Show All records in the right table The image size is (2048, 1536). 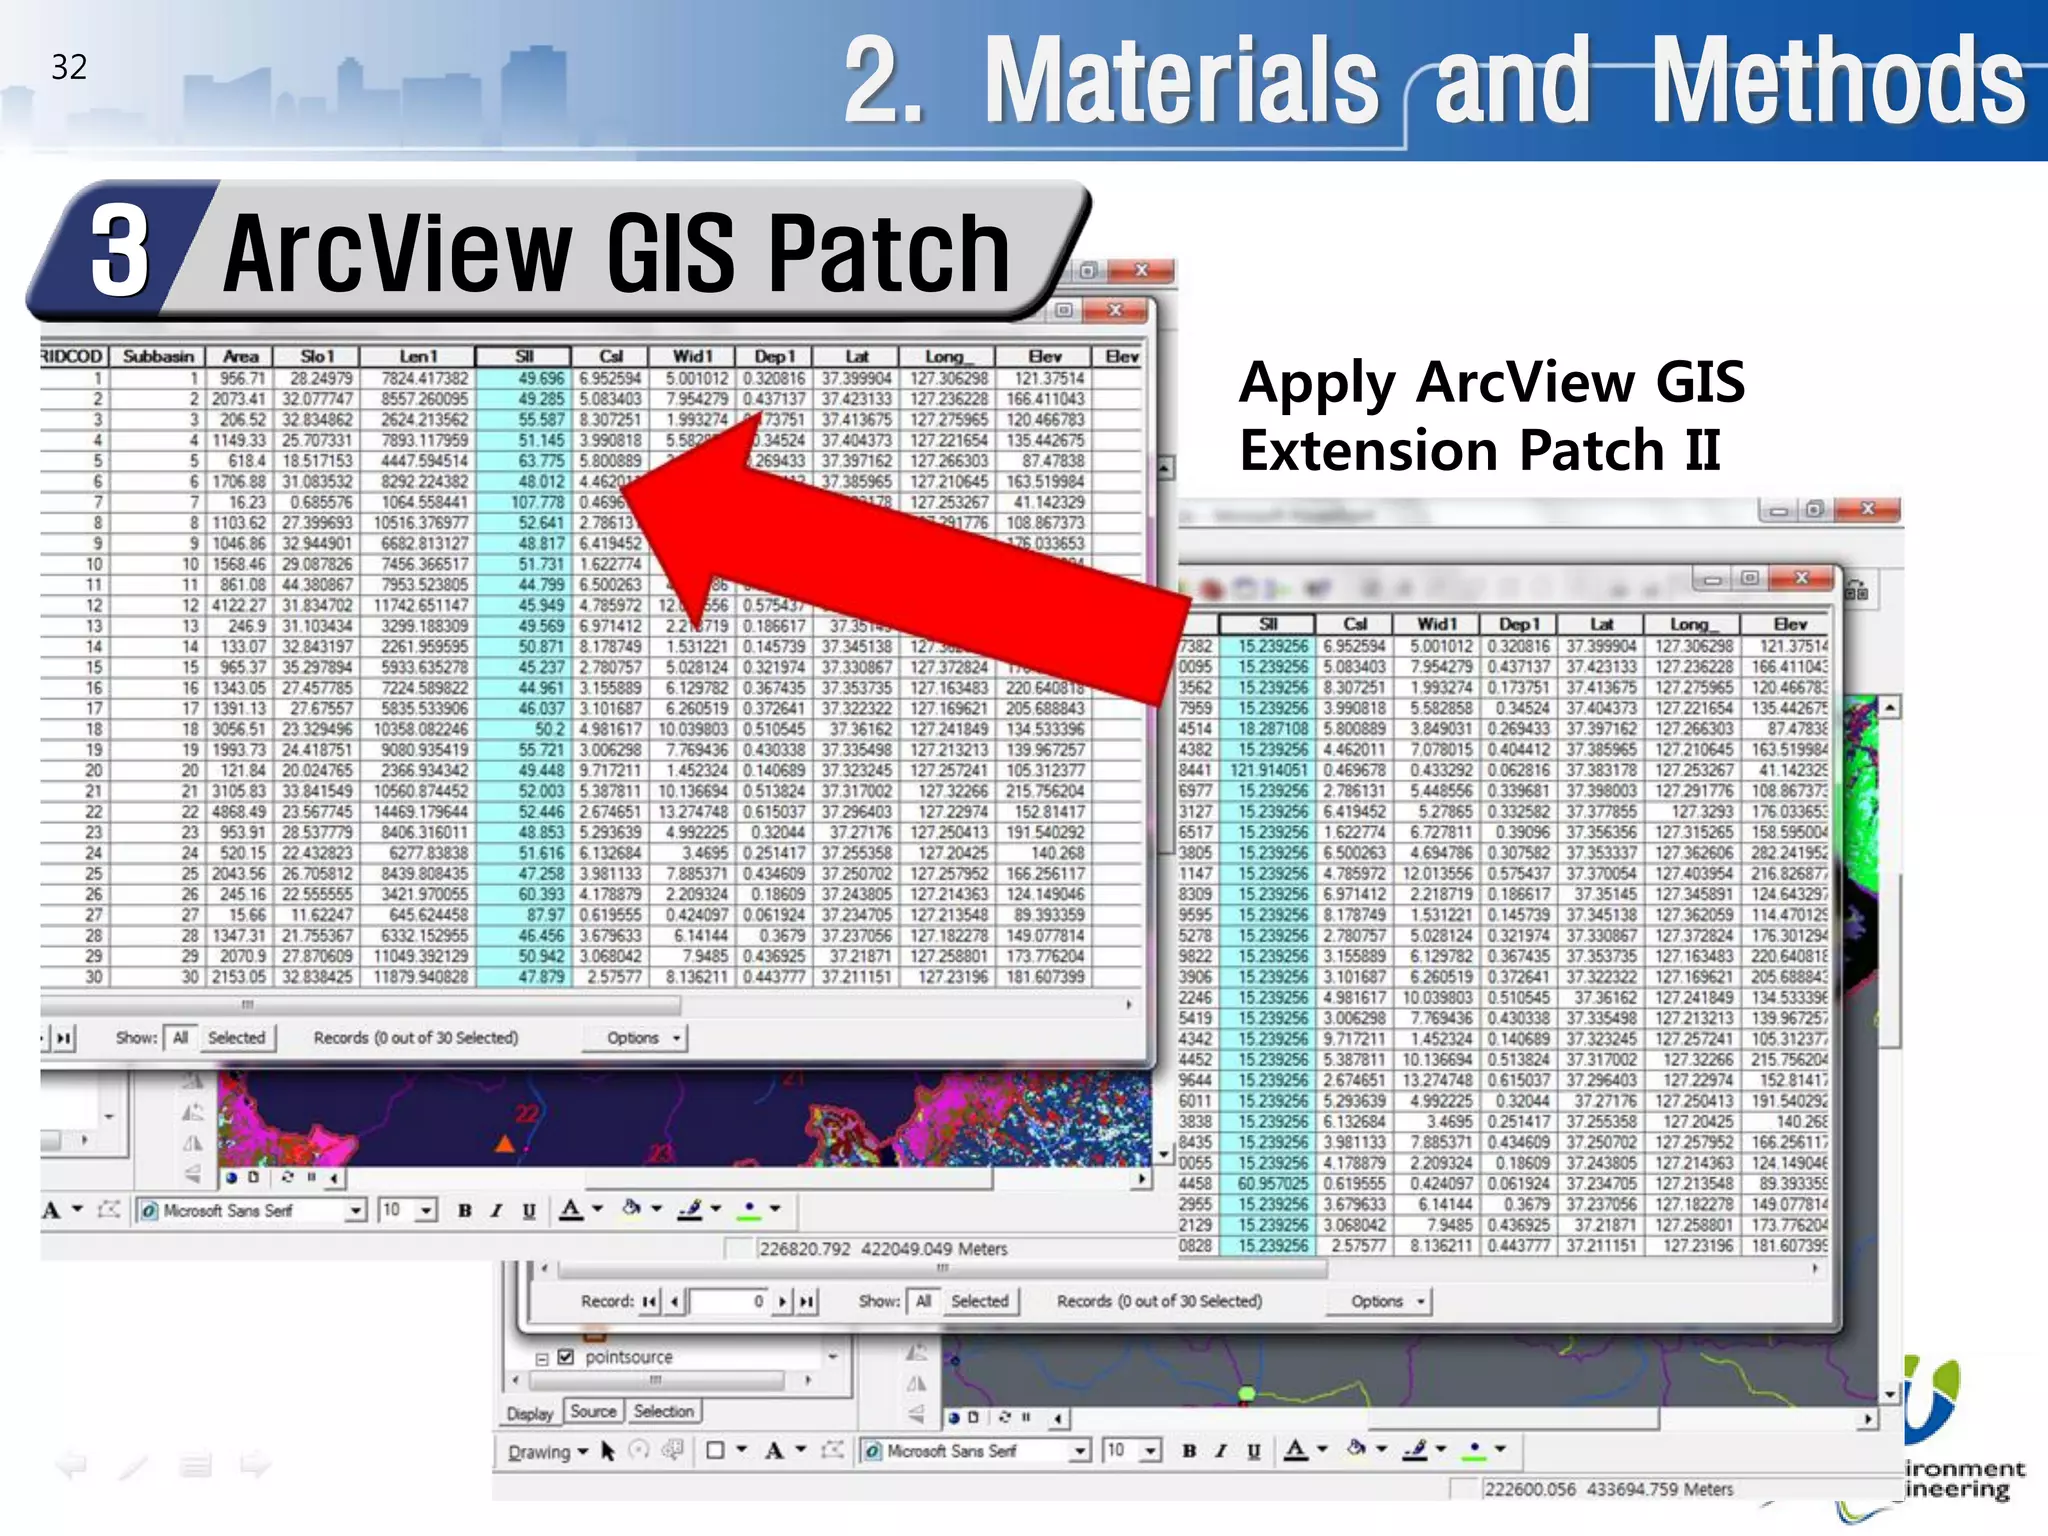[x=923, y=1301]
